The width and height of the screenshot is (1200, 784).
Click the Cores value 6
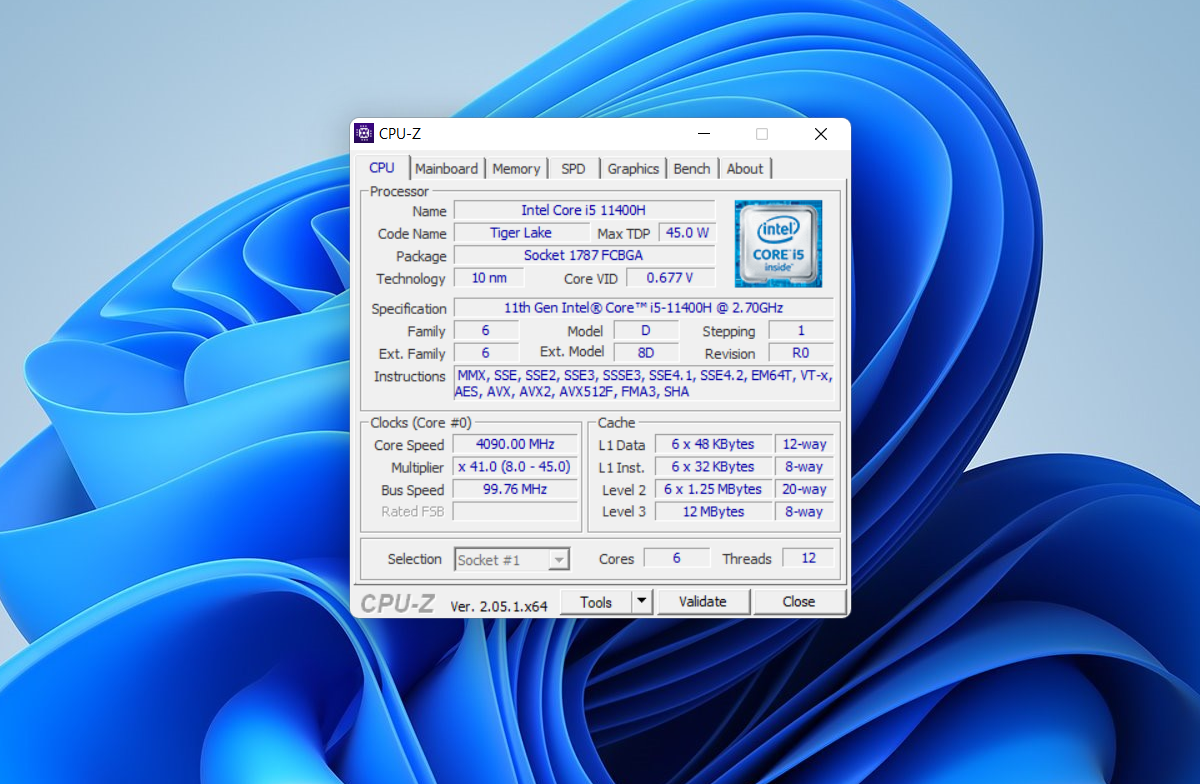677,558
